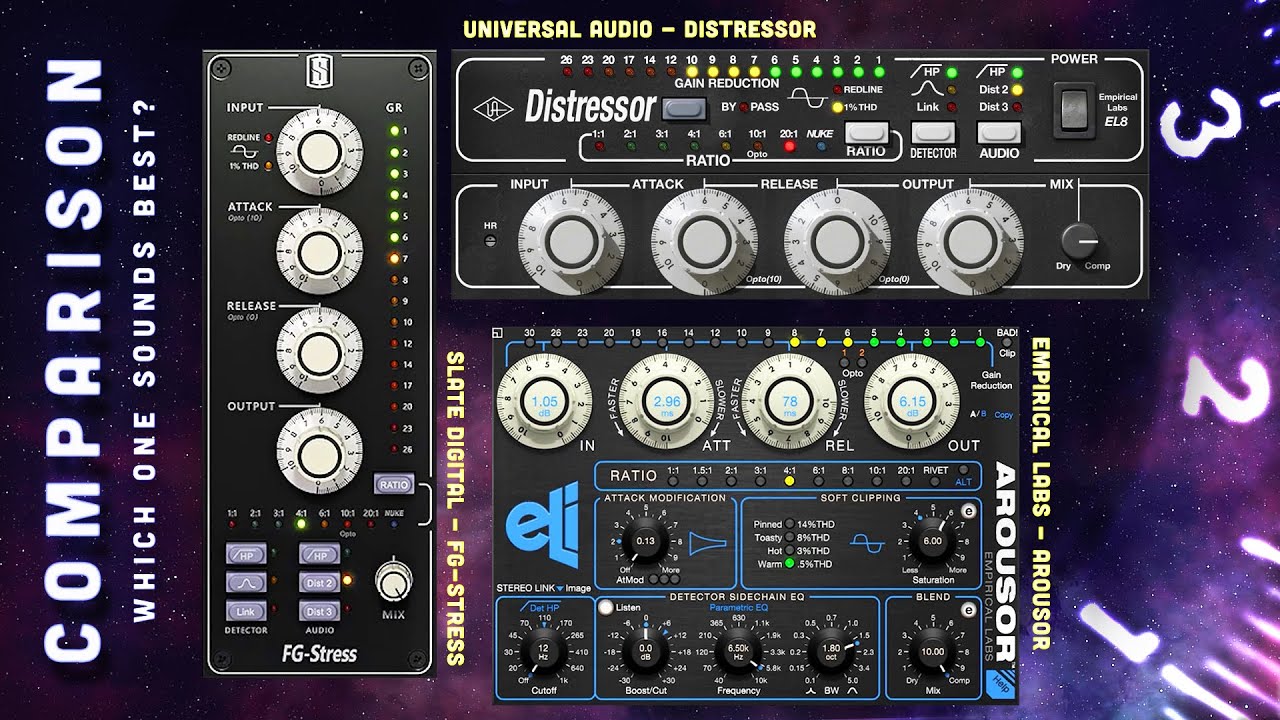Select the Arousor 1.5:1 ratio LED
The width and height of the screenshot is (1280, 720).
tap(702, 482)
